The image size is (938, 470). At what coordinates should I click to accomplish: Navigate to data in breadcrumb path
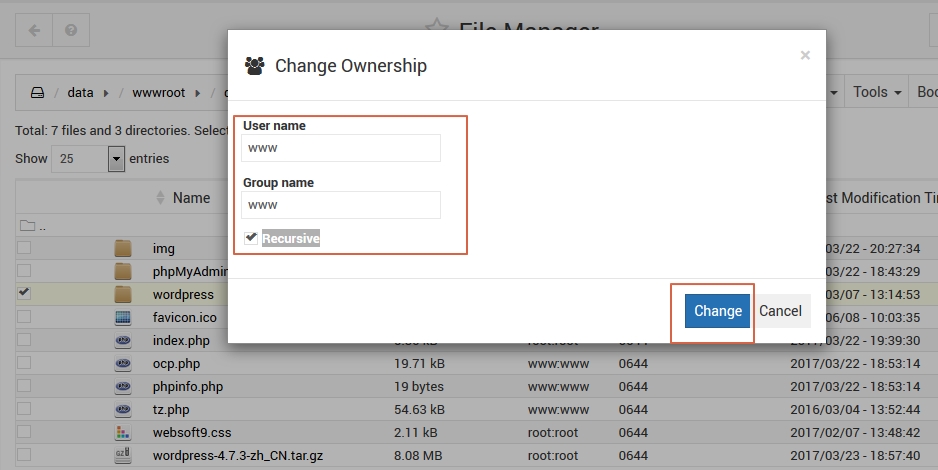80,93
